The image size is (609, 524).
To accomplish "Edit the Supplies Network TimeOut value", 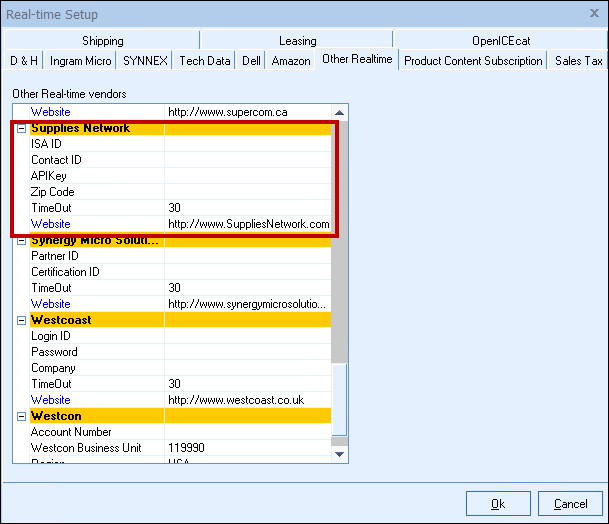I will 248,208.
